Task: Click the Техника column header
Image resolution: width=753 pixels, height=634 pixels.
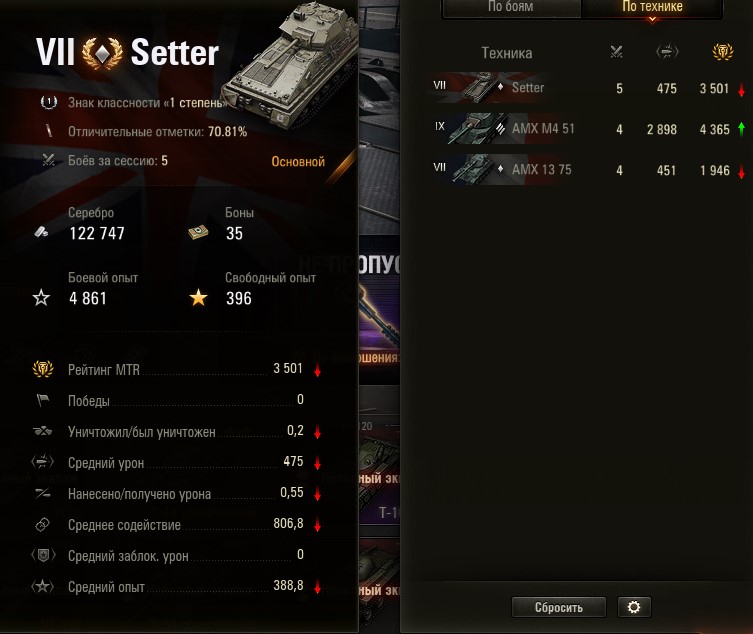Action: (x=507, y=53)
